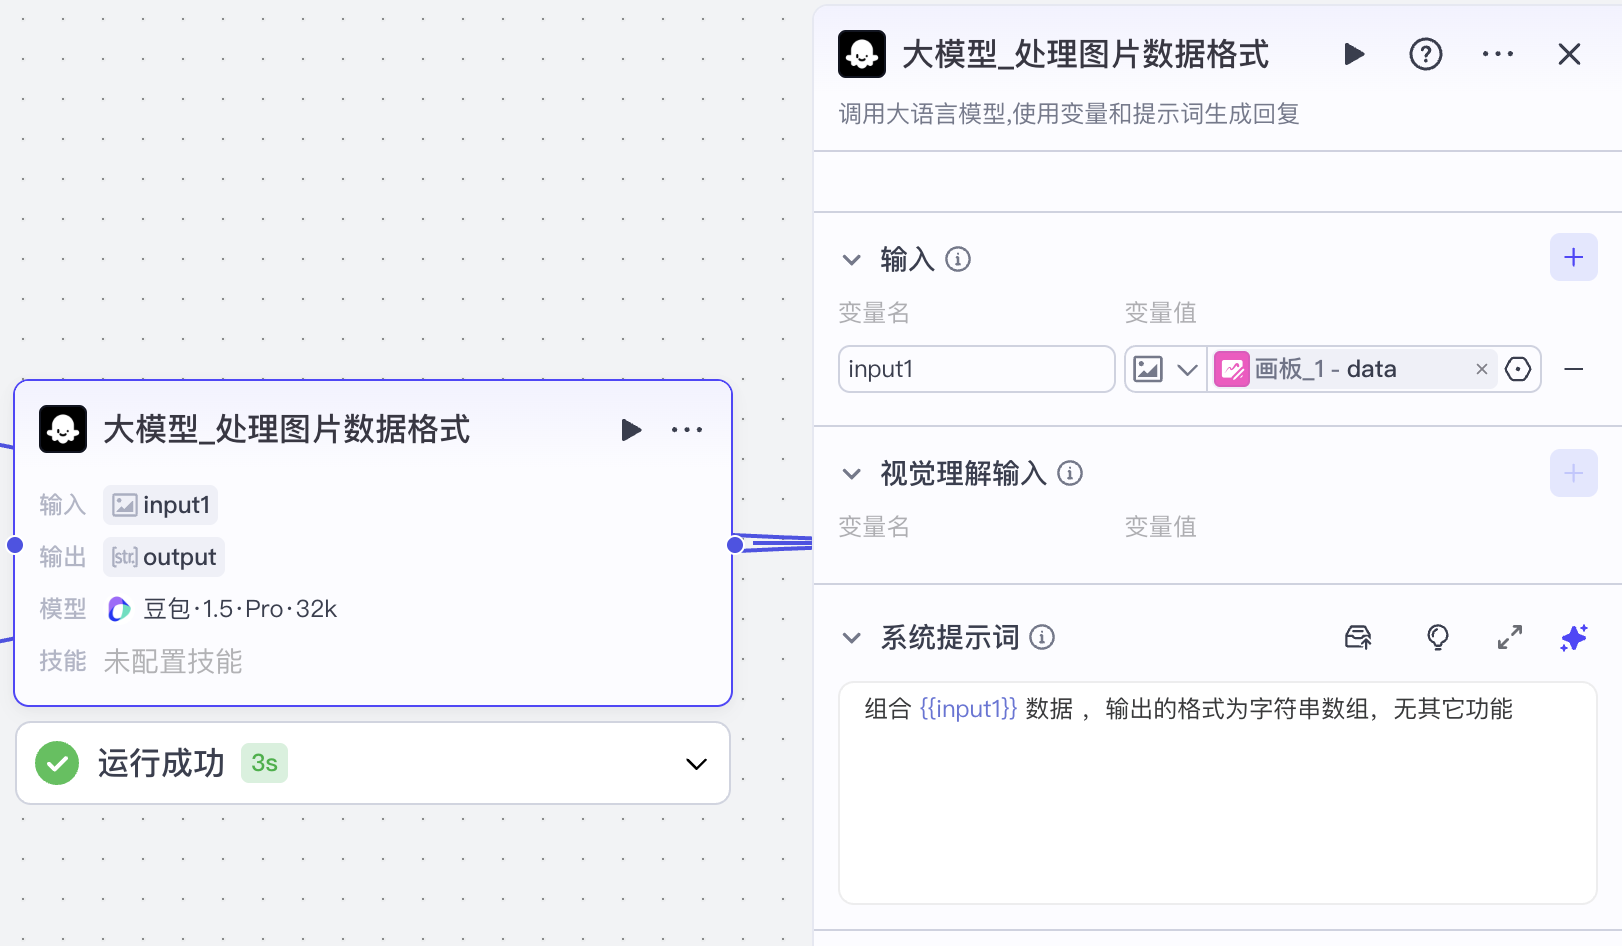Collapse the 视觉理解输入 section

click(x=851, y=473)
